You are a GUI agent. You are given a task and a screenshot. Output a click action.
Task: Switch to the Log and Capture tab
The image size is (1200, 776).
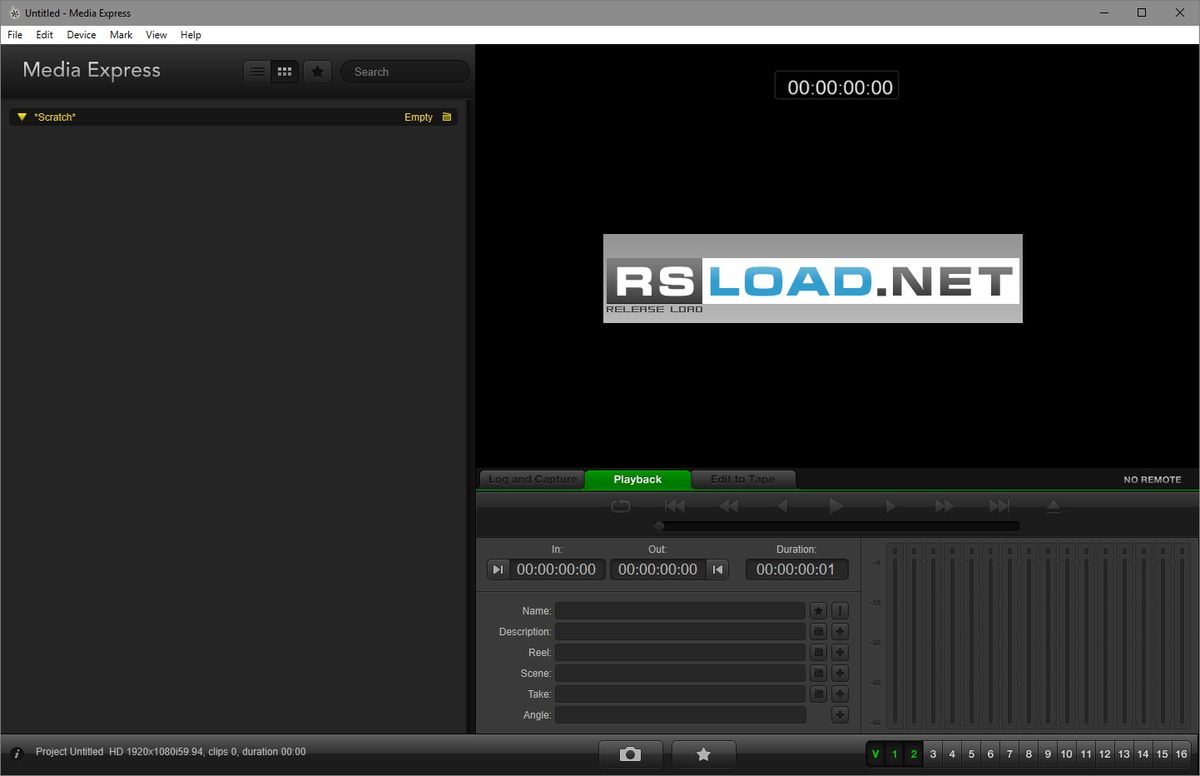click(530, 479)
